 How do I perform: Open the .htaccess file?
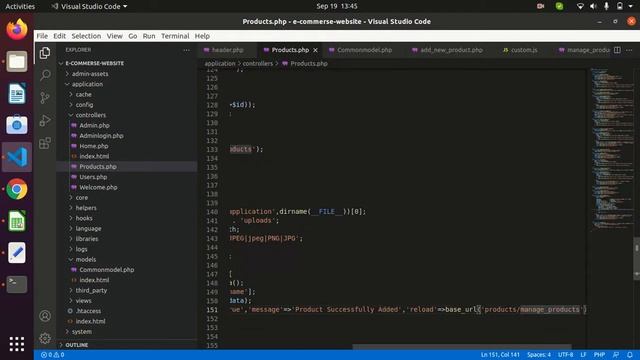[88, 311]
